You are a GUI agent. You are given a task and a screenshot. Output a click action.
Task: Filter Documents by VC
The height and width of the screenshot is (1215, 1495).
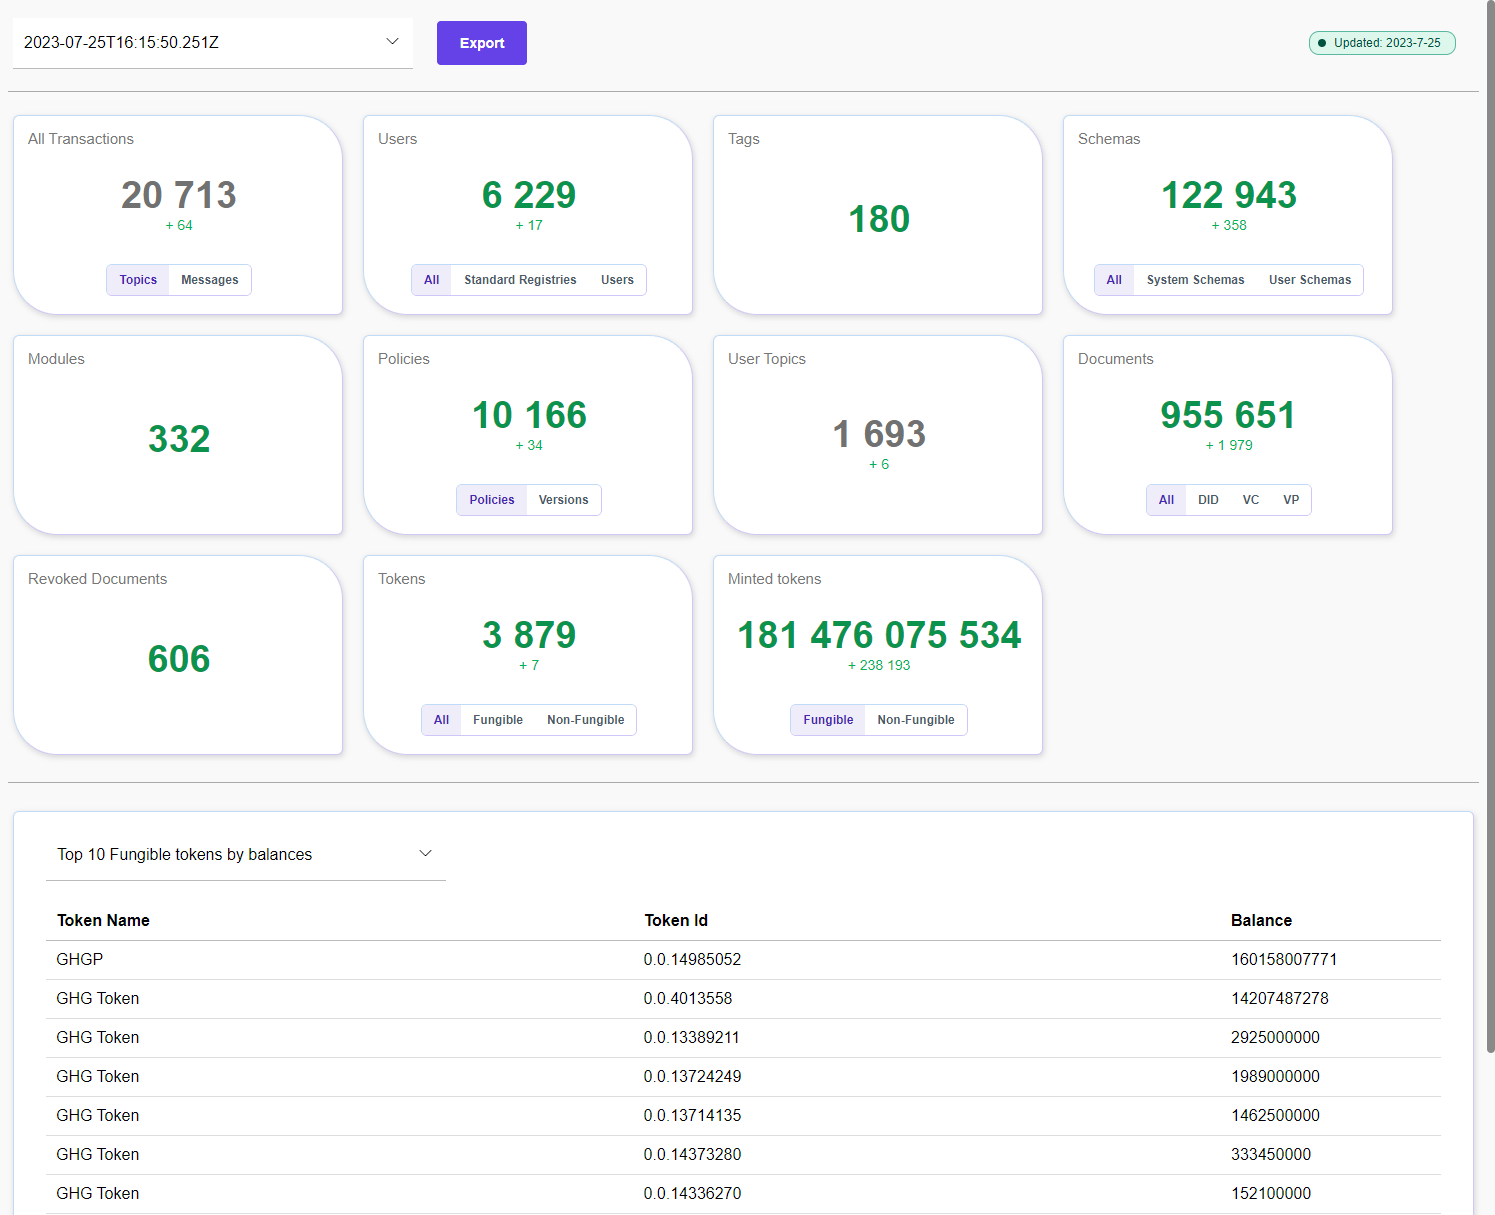point(1250,500)
